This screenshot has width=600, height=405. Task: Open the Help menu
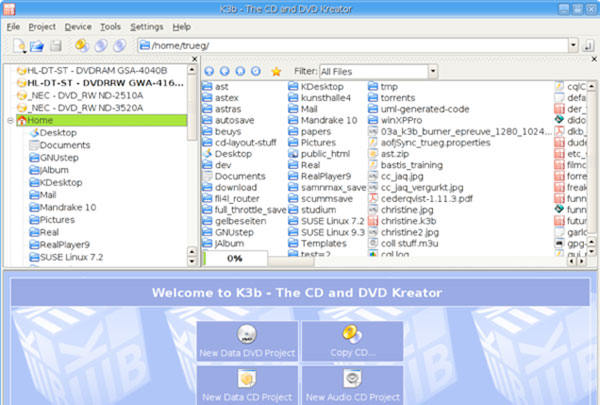click(181, 27)
